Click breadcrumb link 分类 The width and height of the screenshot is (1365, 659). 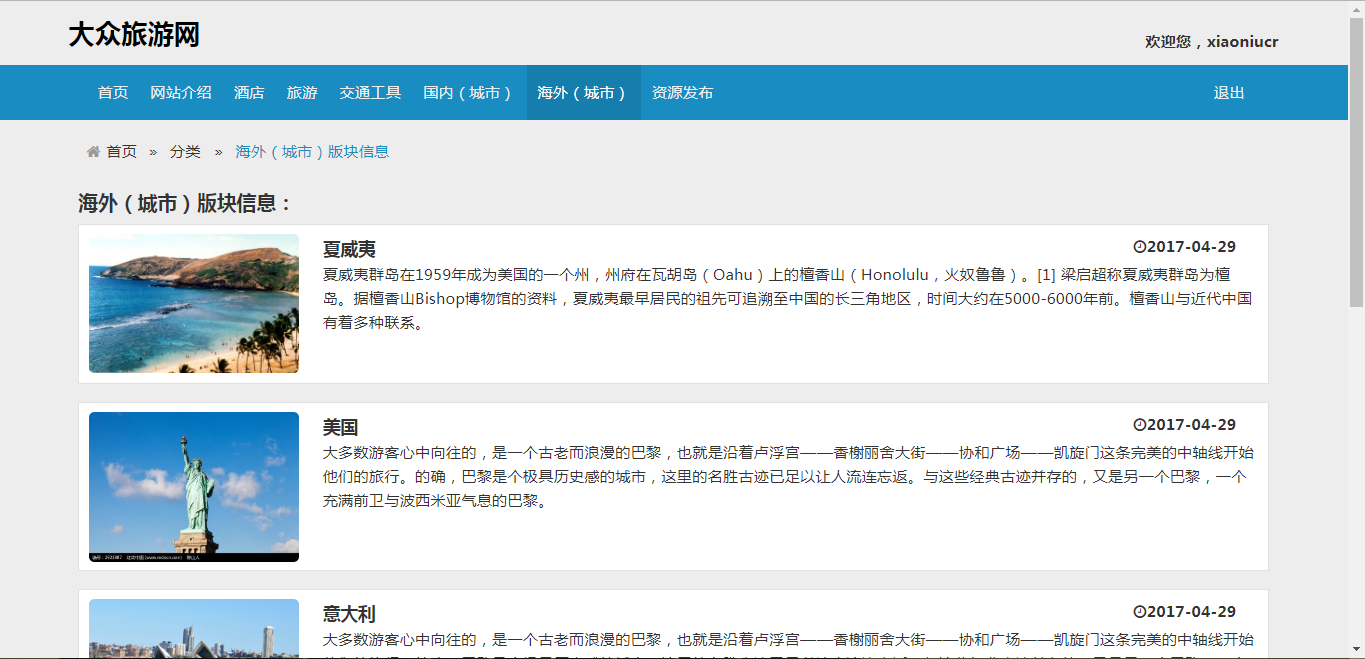click(185, 152)
